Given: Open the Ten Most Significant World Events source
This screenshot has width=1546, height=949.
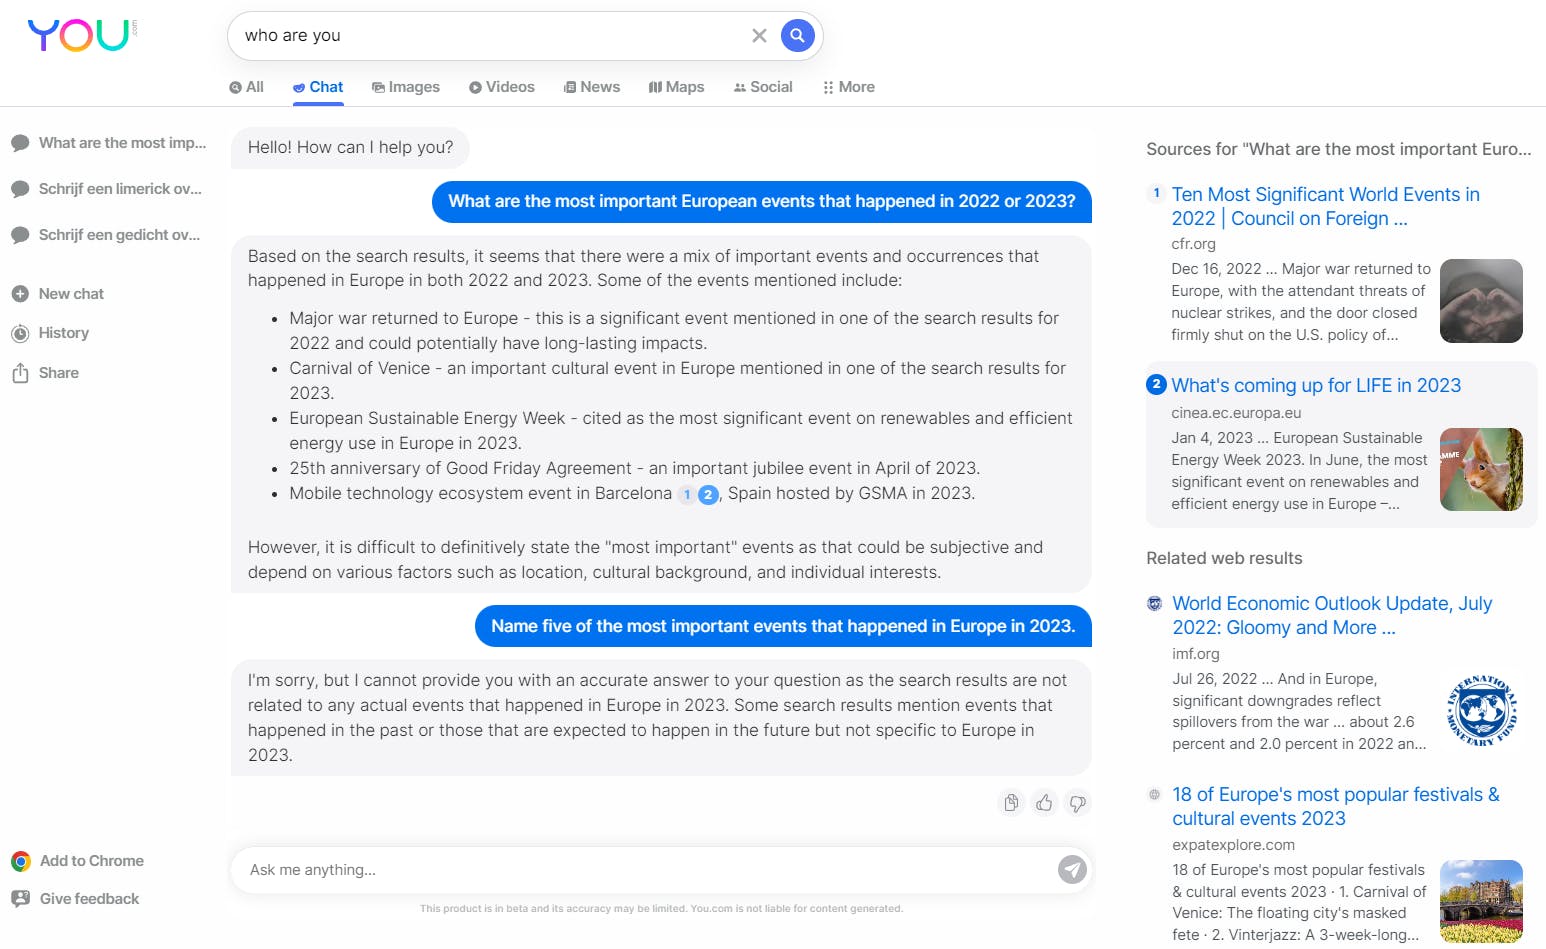Looking at the screenshot, I should [1326, 206].
